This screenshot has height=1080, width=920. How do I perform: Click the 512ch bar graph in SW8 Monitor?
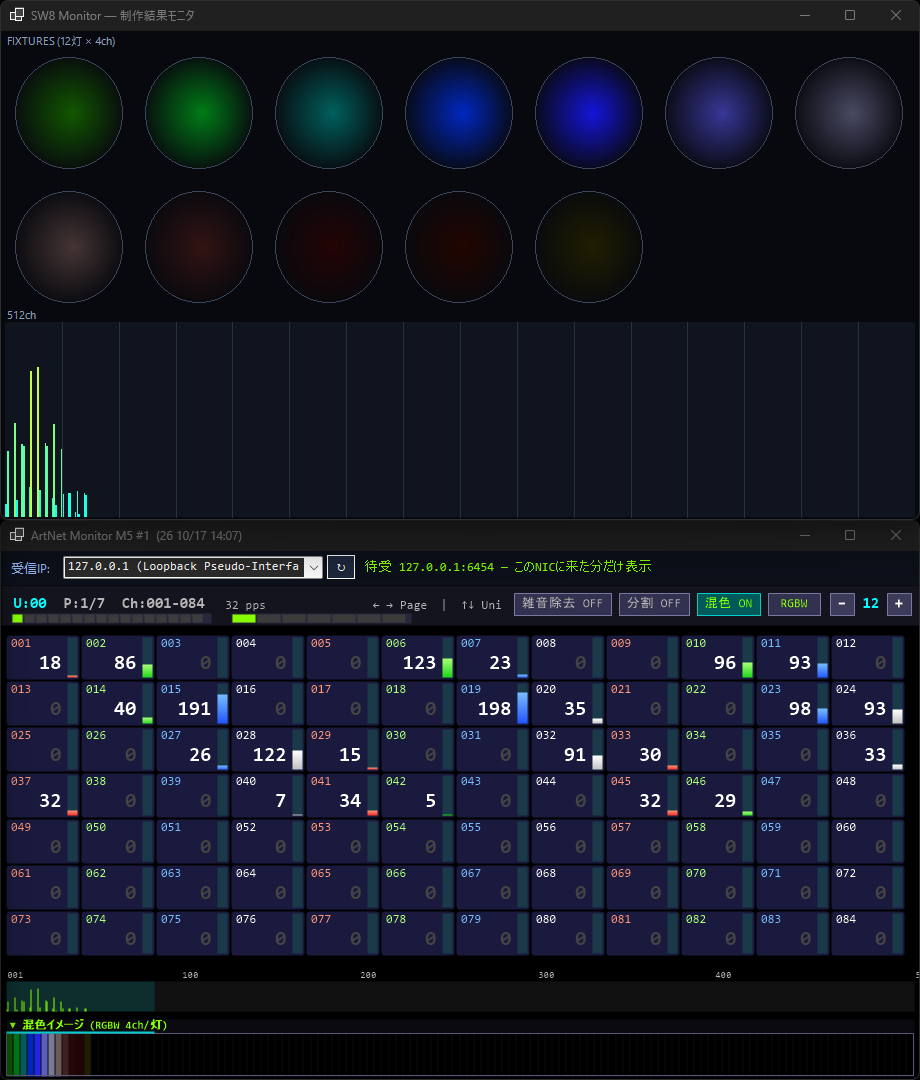pyautogui.click(x=460, y=419)
